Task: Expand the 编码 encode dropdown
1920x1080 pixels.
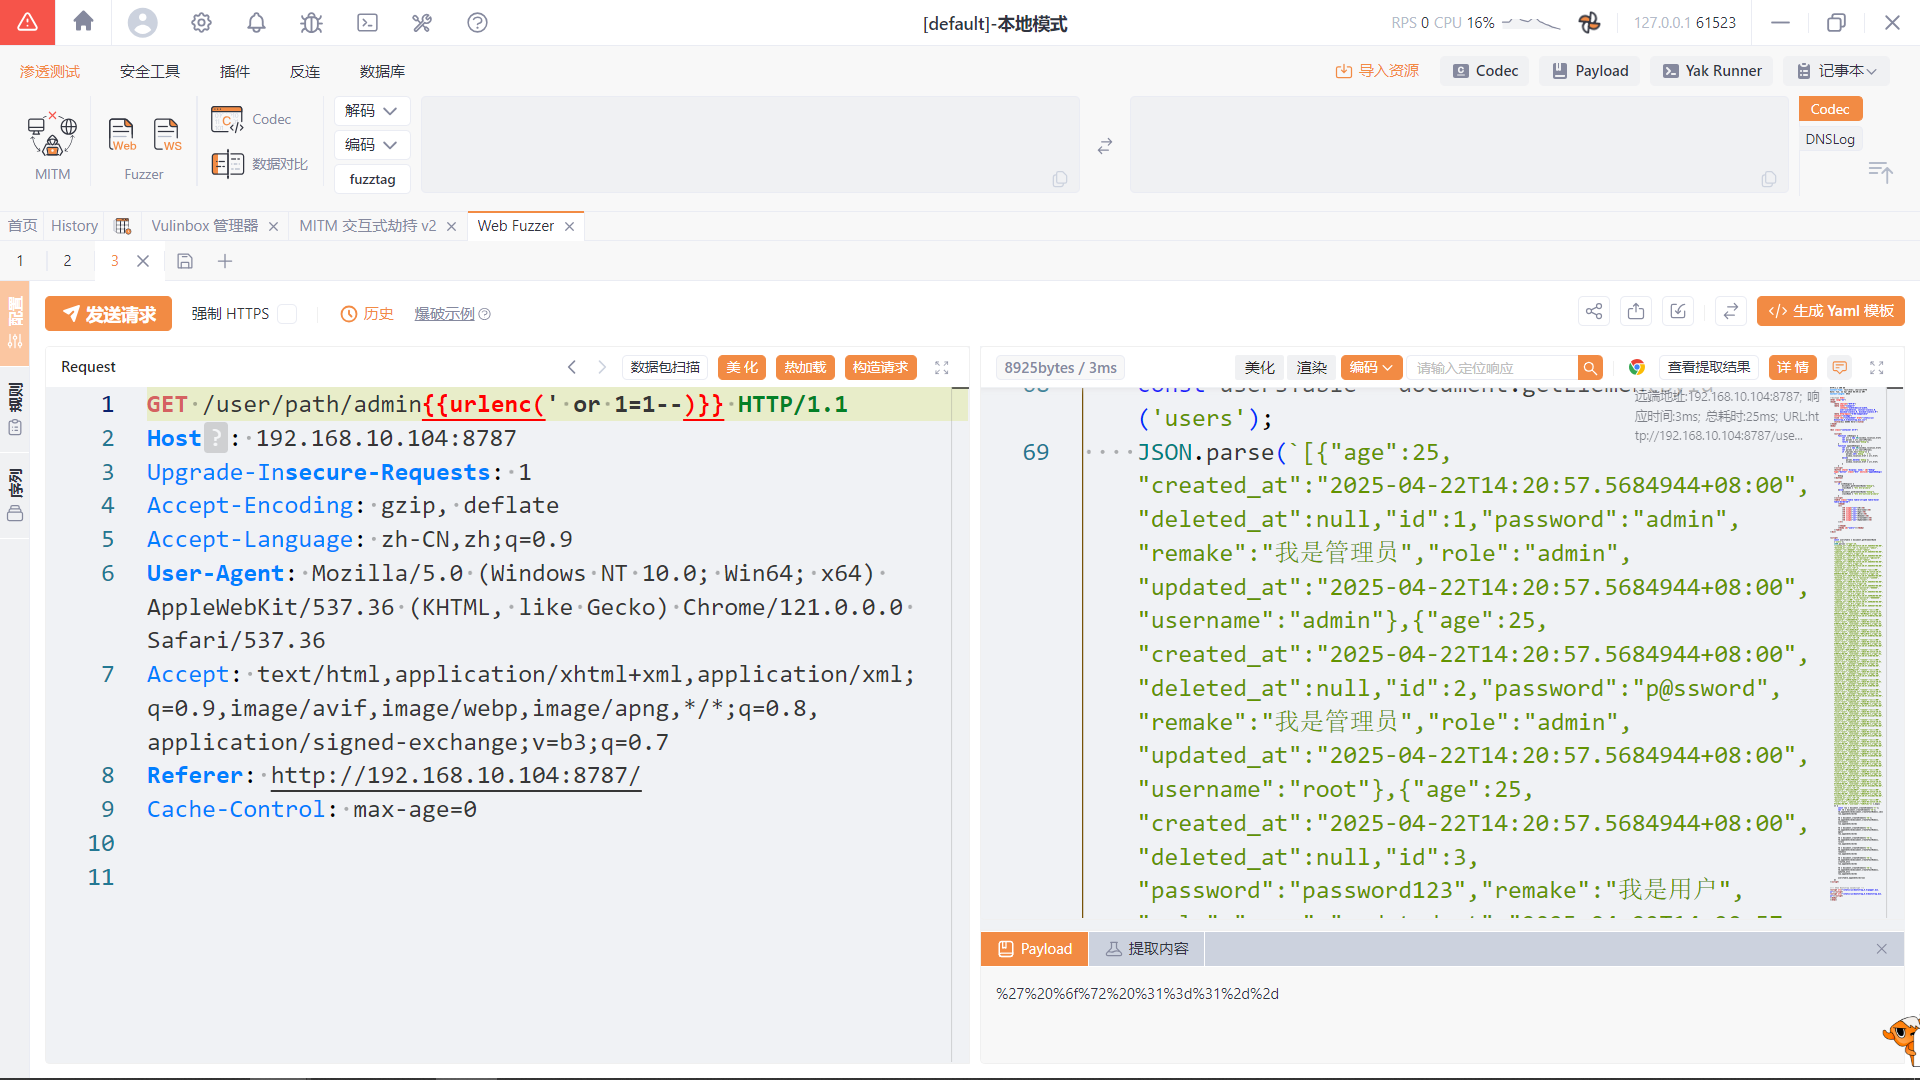Action: [x=371, y=145]
